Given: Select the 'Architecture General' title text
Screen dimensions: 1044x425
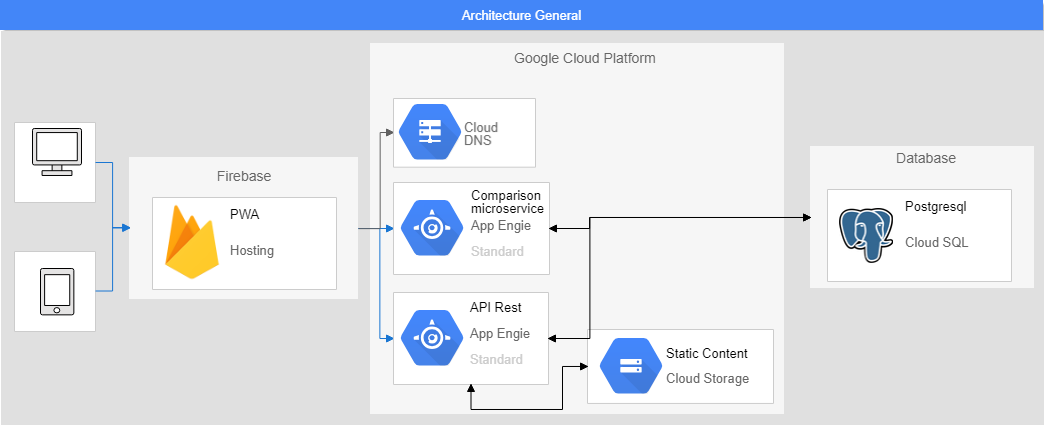Looking at the screenshot, I should 521,15.
